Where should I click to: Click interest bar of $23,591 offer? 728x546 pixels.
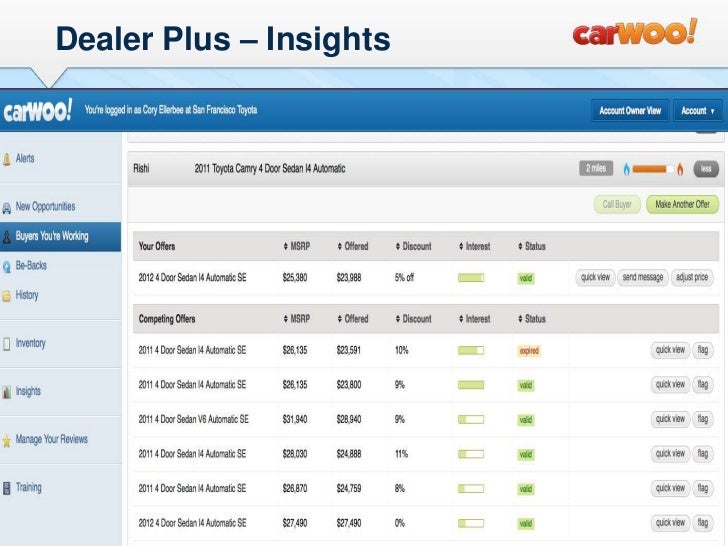[471, 350]
